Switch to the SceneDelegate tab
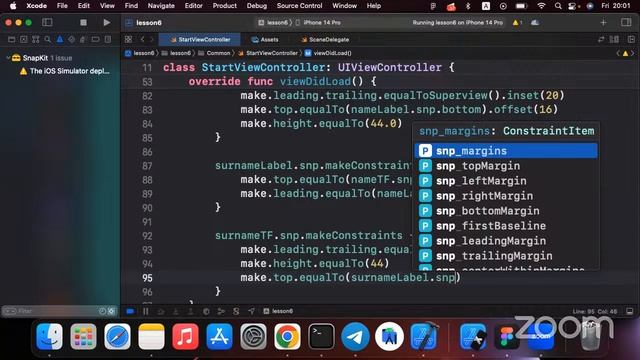Viewport: 640px width, 360px height. [325, 40]
